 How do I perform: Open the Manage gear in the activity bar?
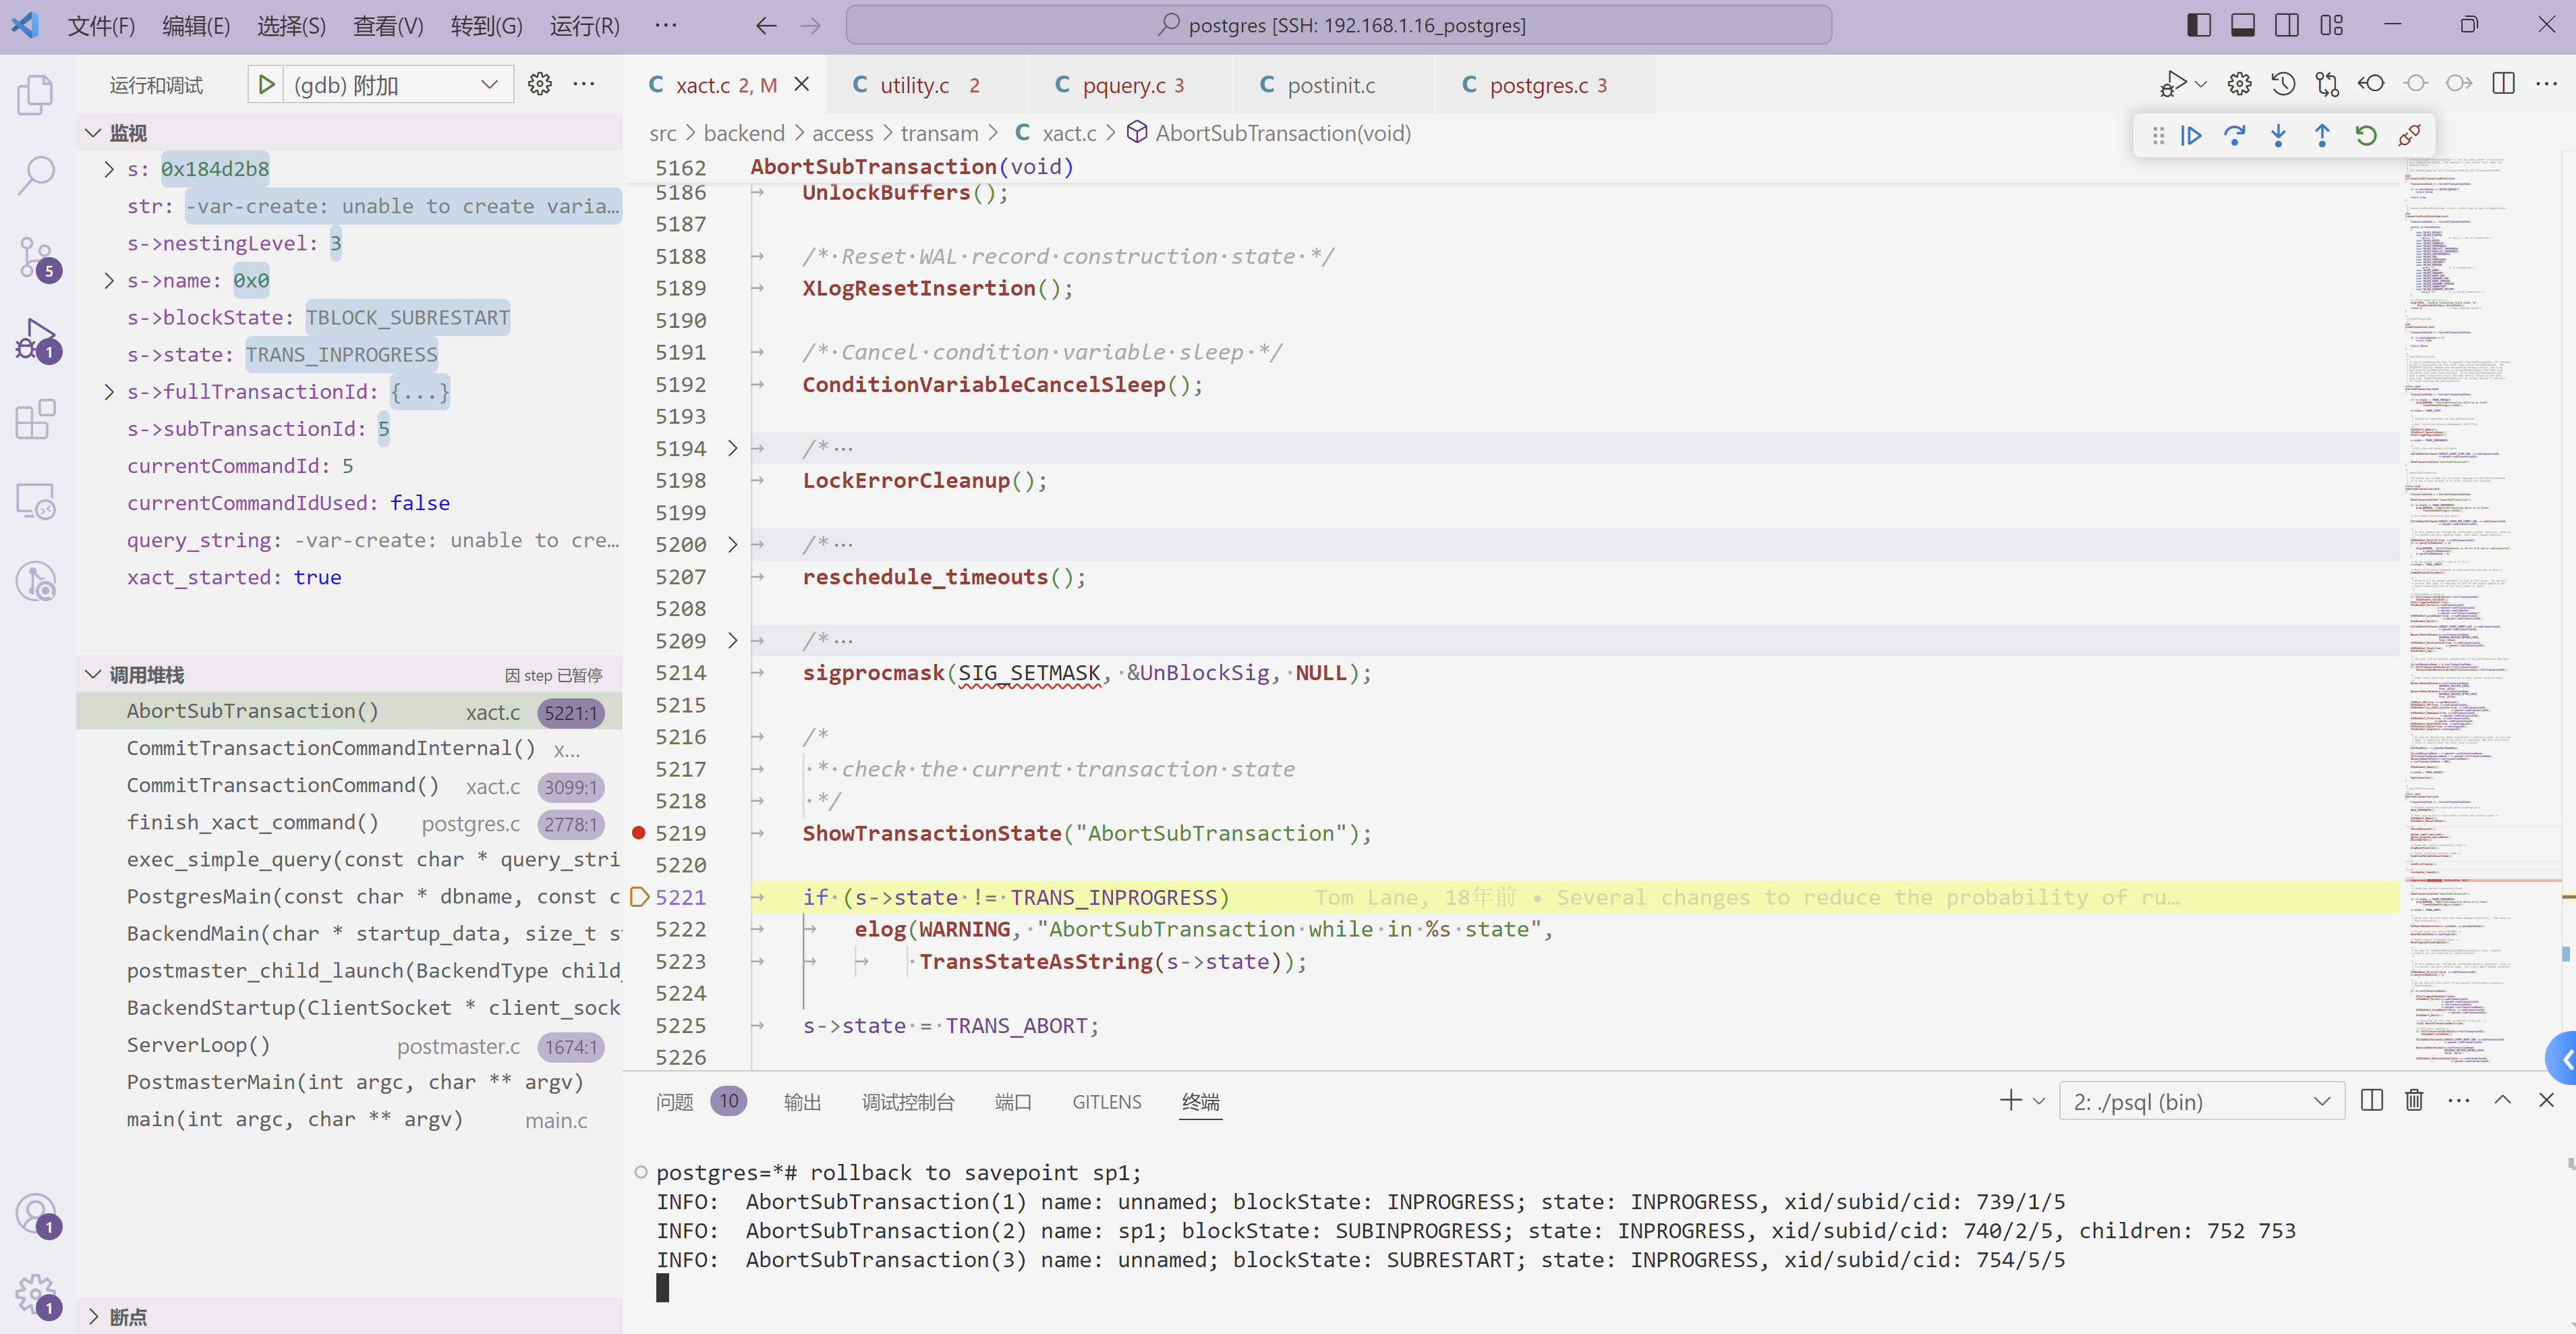(x=36, y=1295)
